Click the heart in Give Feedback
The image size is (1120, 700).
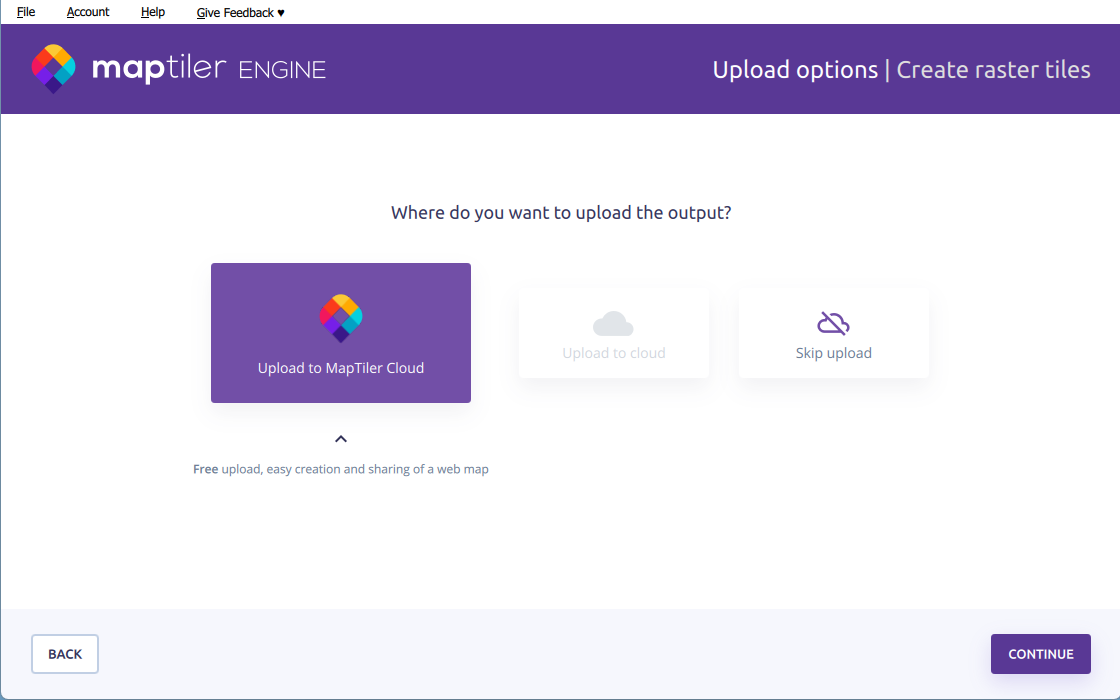tap(281, 13)
